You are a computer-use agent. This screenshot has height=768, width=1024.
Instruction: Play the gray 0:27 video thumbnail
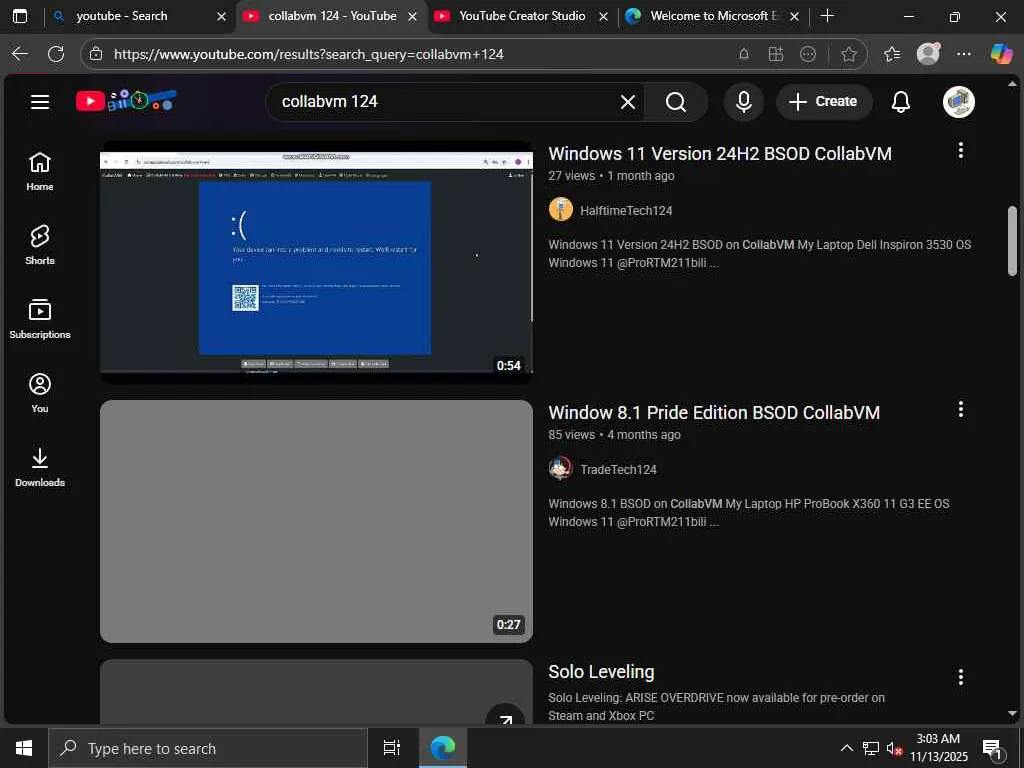click(x=316, y=521)
